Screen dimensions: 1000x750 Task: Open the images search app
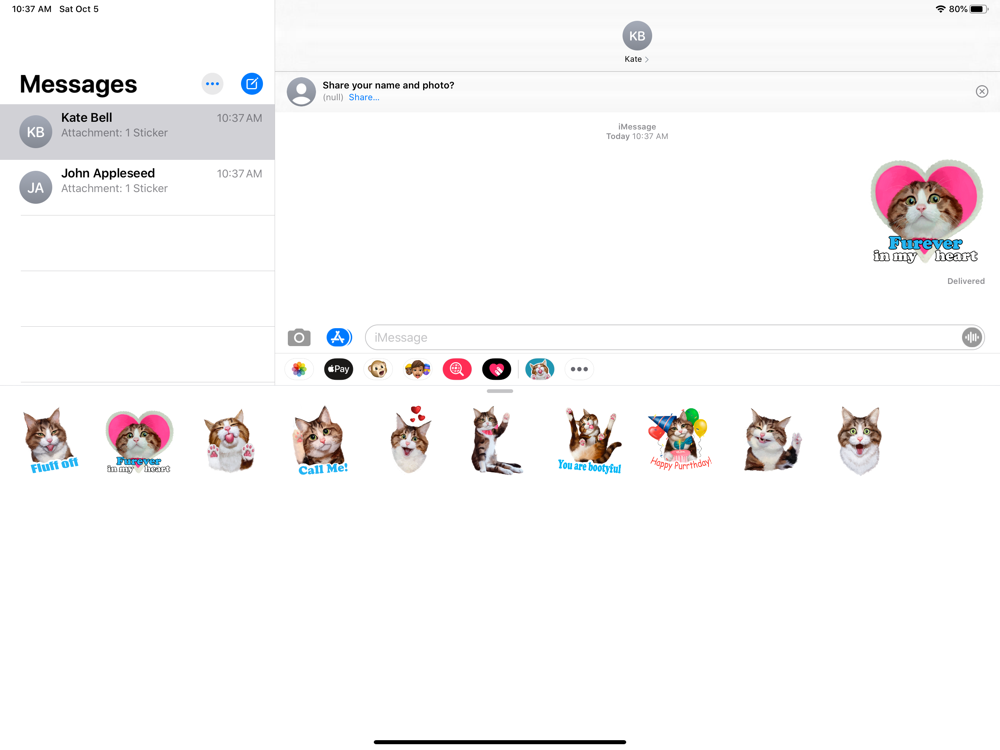coord(457,369)
